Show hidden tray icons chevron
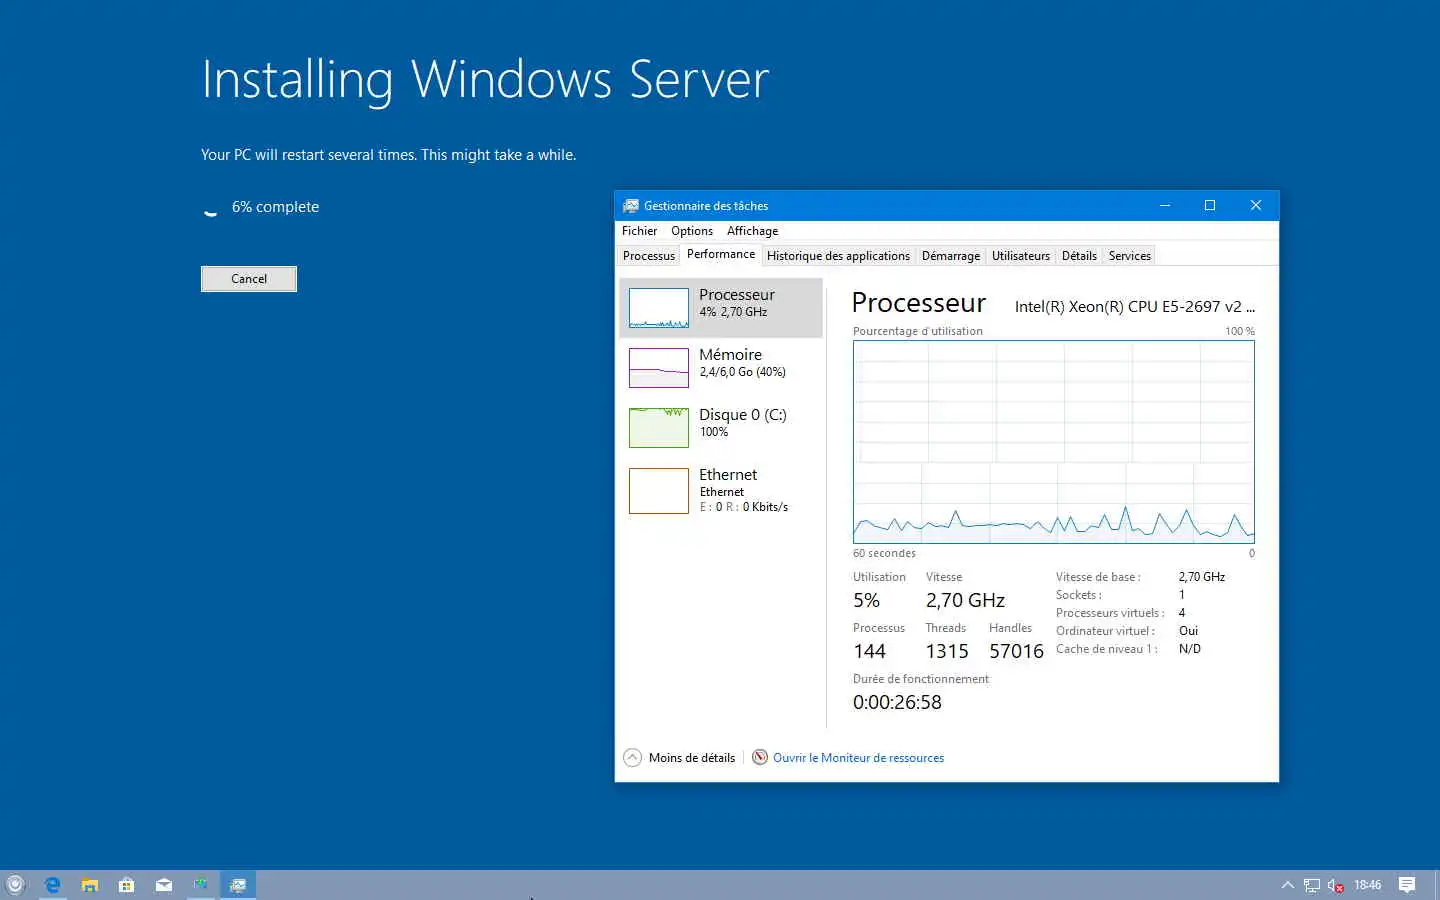The height and width of the screenshot is (900, 1440). coord(1287,885)
